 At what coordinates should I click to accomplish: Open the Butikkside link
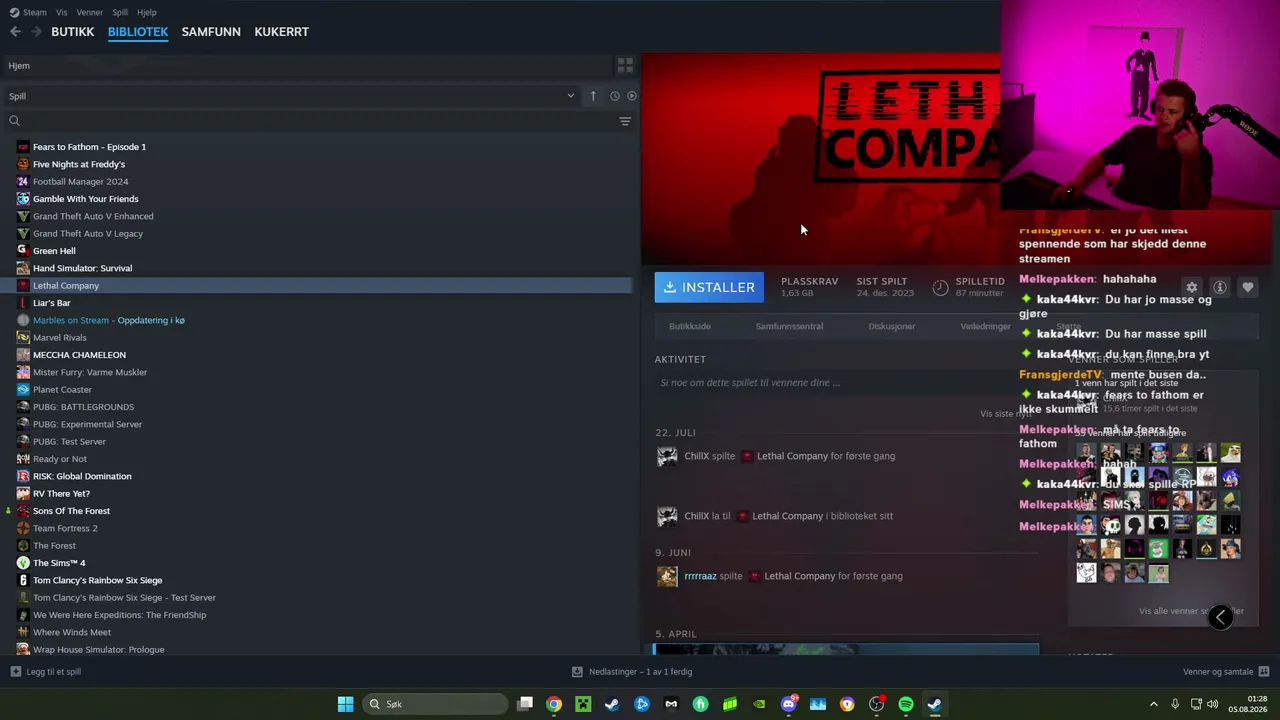[690, 326]
